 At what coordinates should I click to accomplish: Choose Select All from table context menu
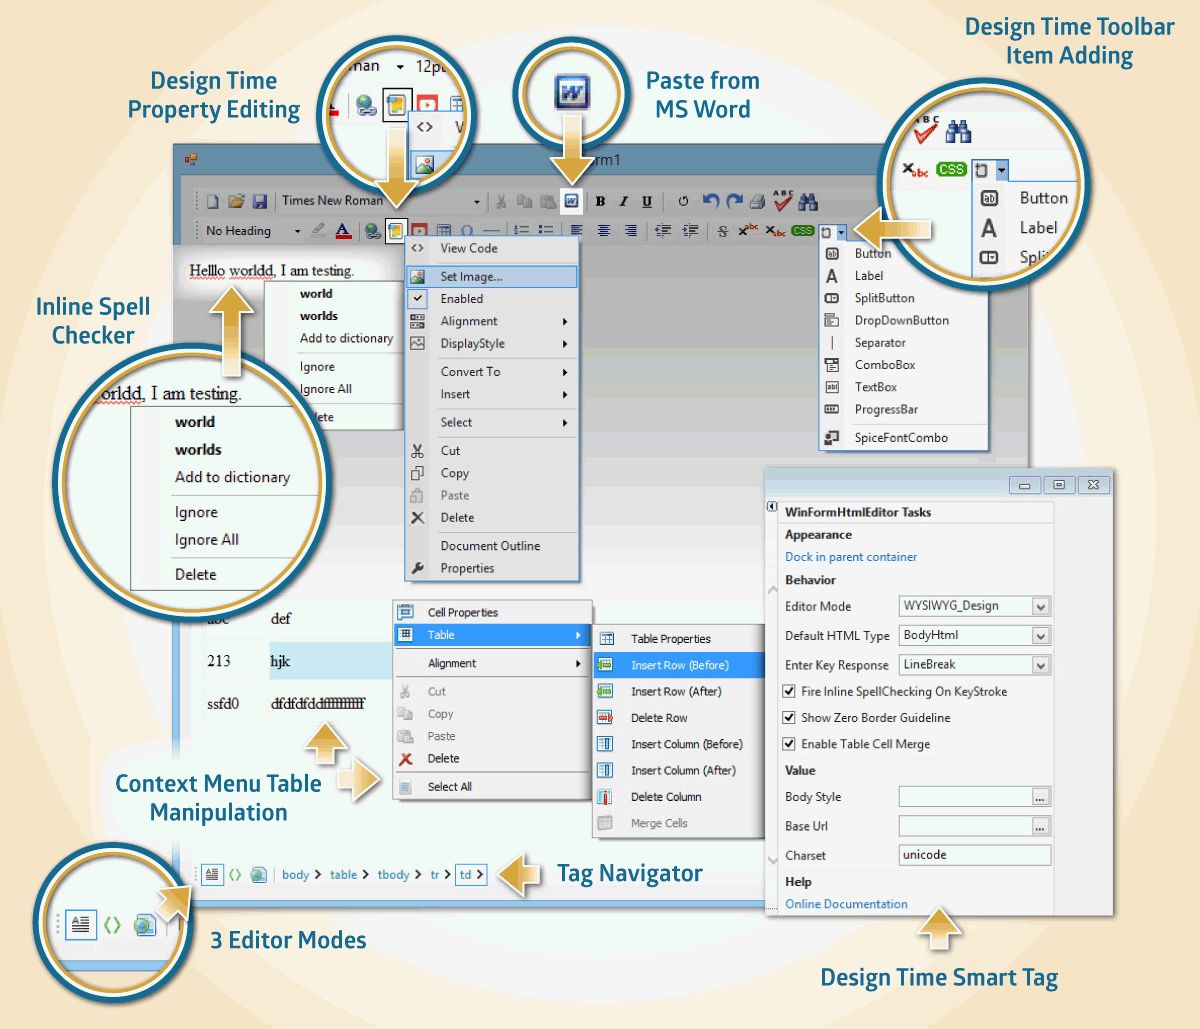point(493,787)
